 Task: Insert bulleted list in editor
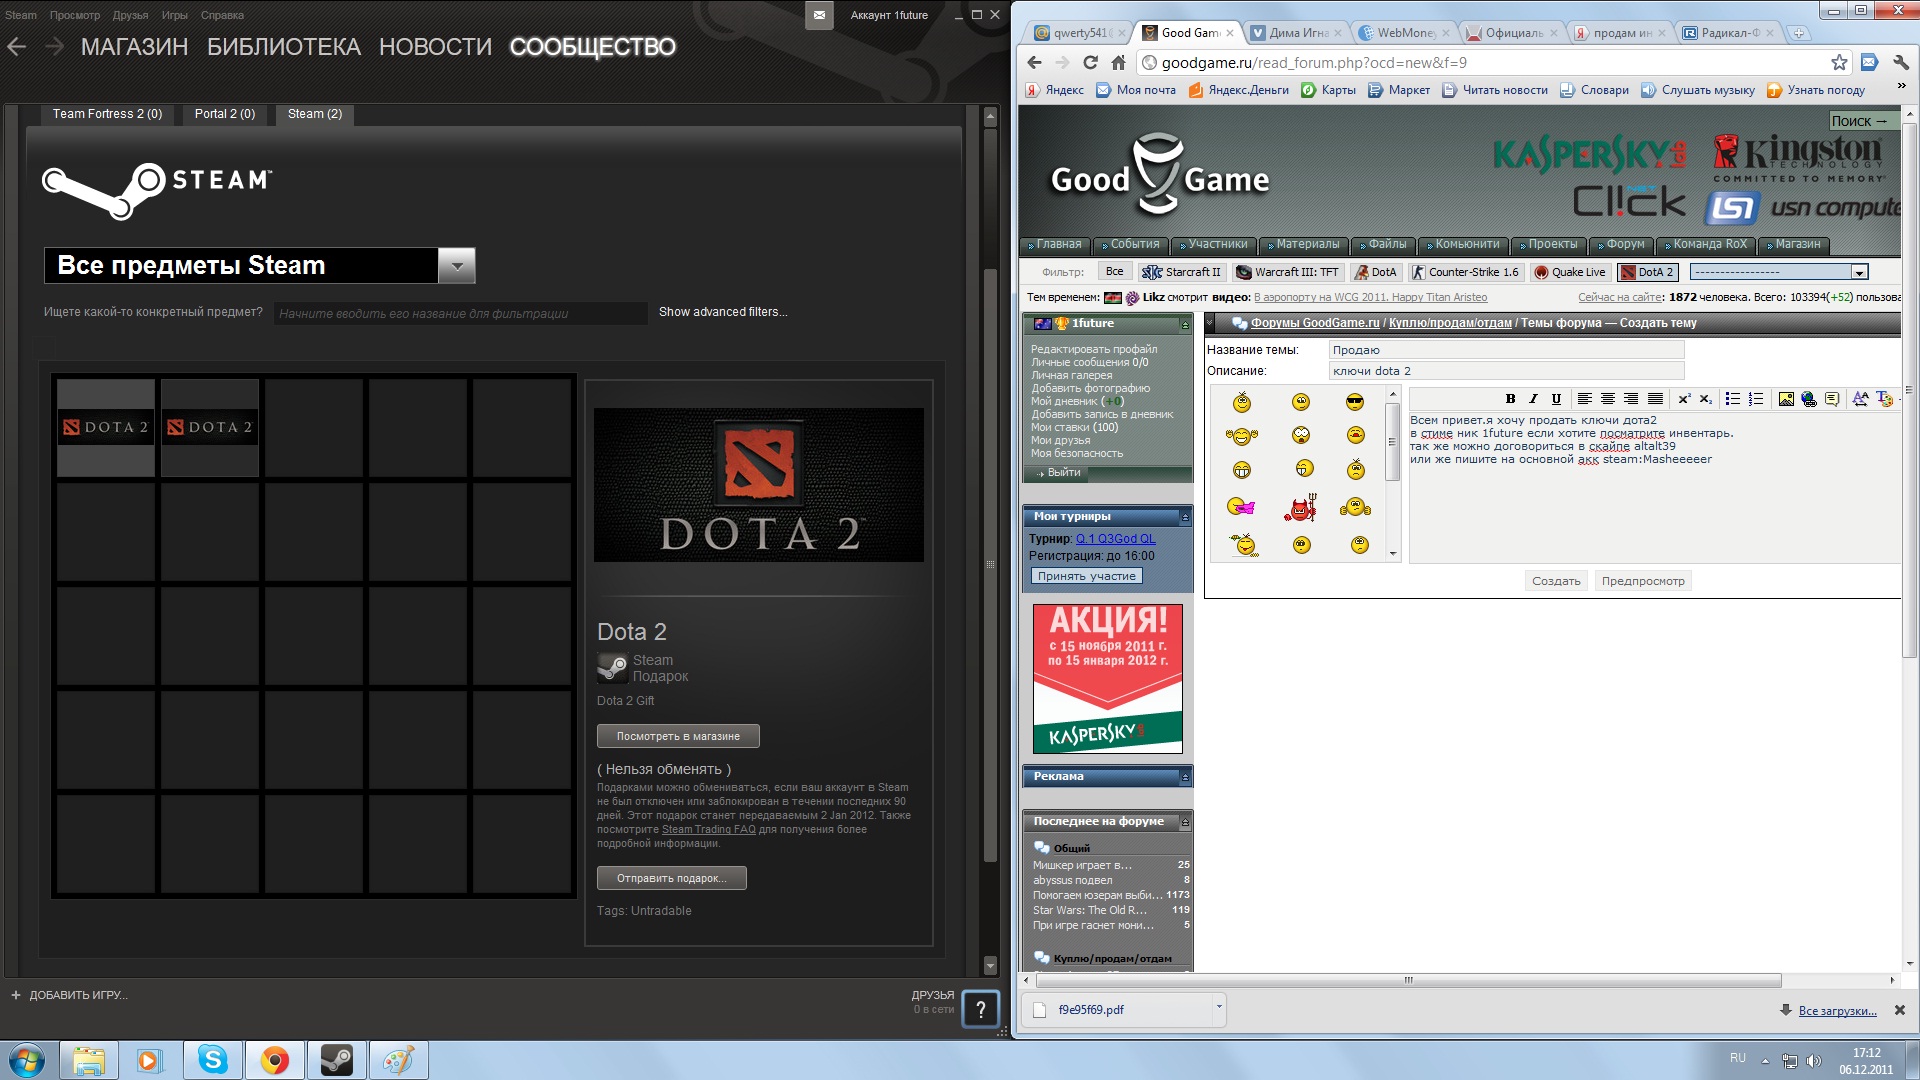[1733, 399]
